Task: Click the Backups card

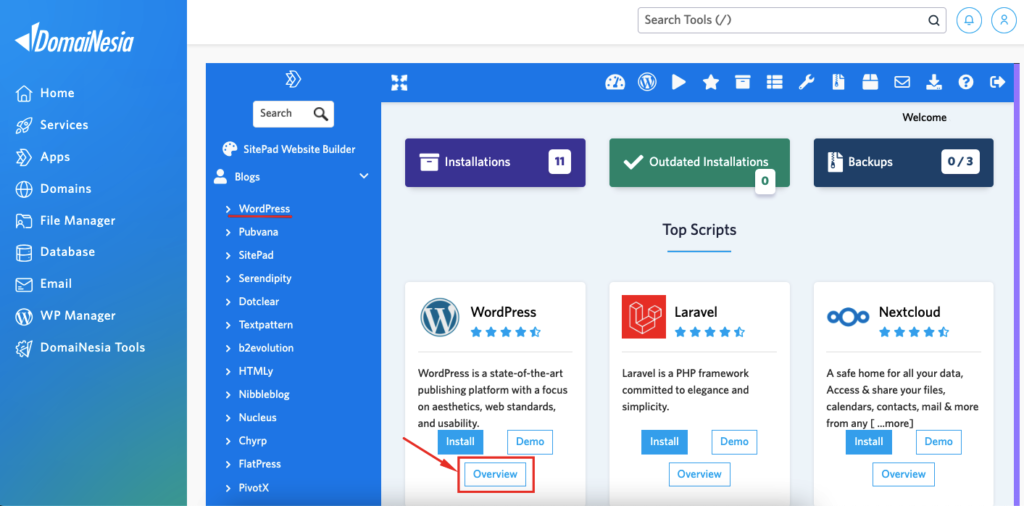Action: [x=904, y=163]
